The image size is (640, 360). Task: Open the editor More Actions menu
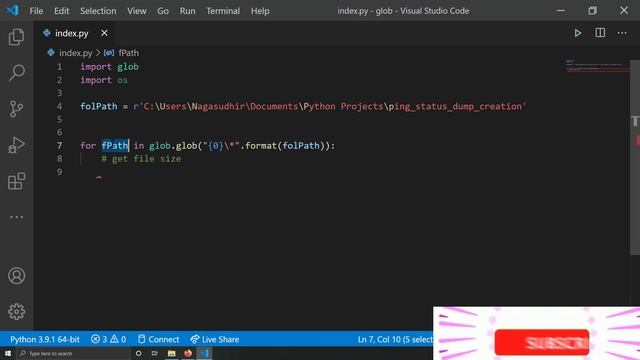pos(622,33)
